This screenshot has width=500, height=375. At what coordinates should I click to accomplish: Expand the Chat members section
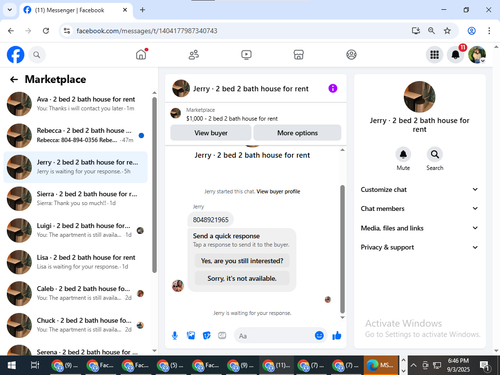[x=419, y=208]
